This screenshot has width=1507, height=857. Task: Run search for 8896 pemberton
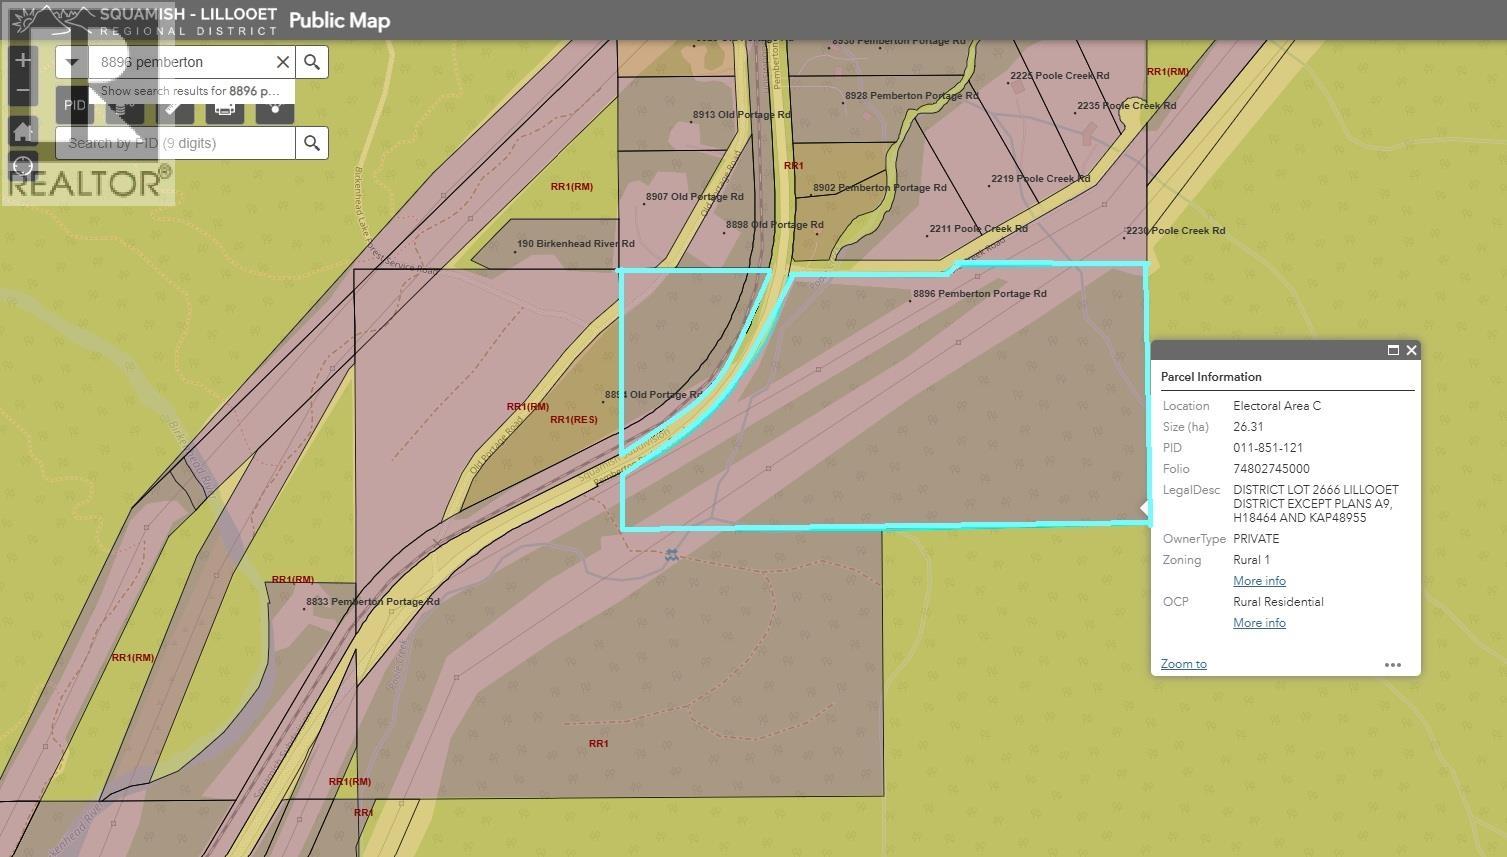tap(312, 62)
